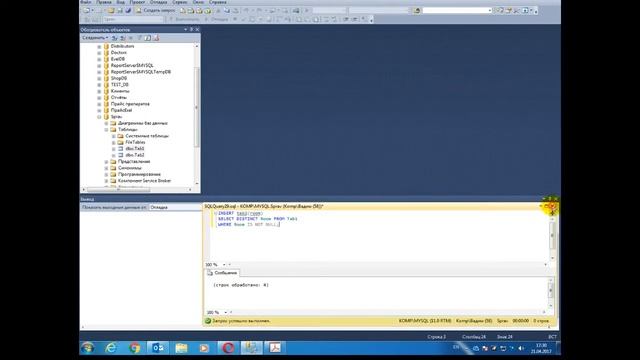640x360 pixels.
Task: Open Google Chrome from the taskbar
Action: (x=134, y=348)
